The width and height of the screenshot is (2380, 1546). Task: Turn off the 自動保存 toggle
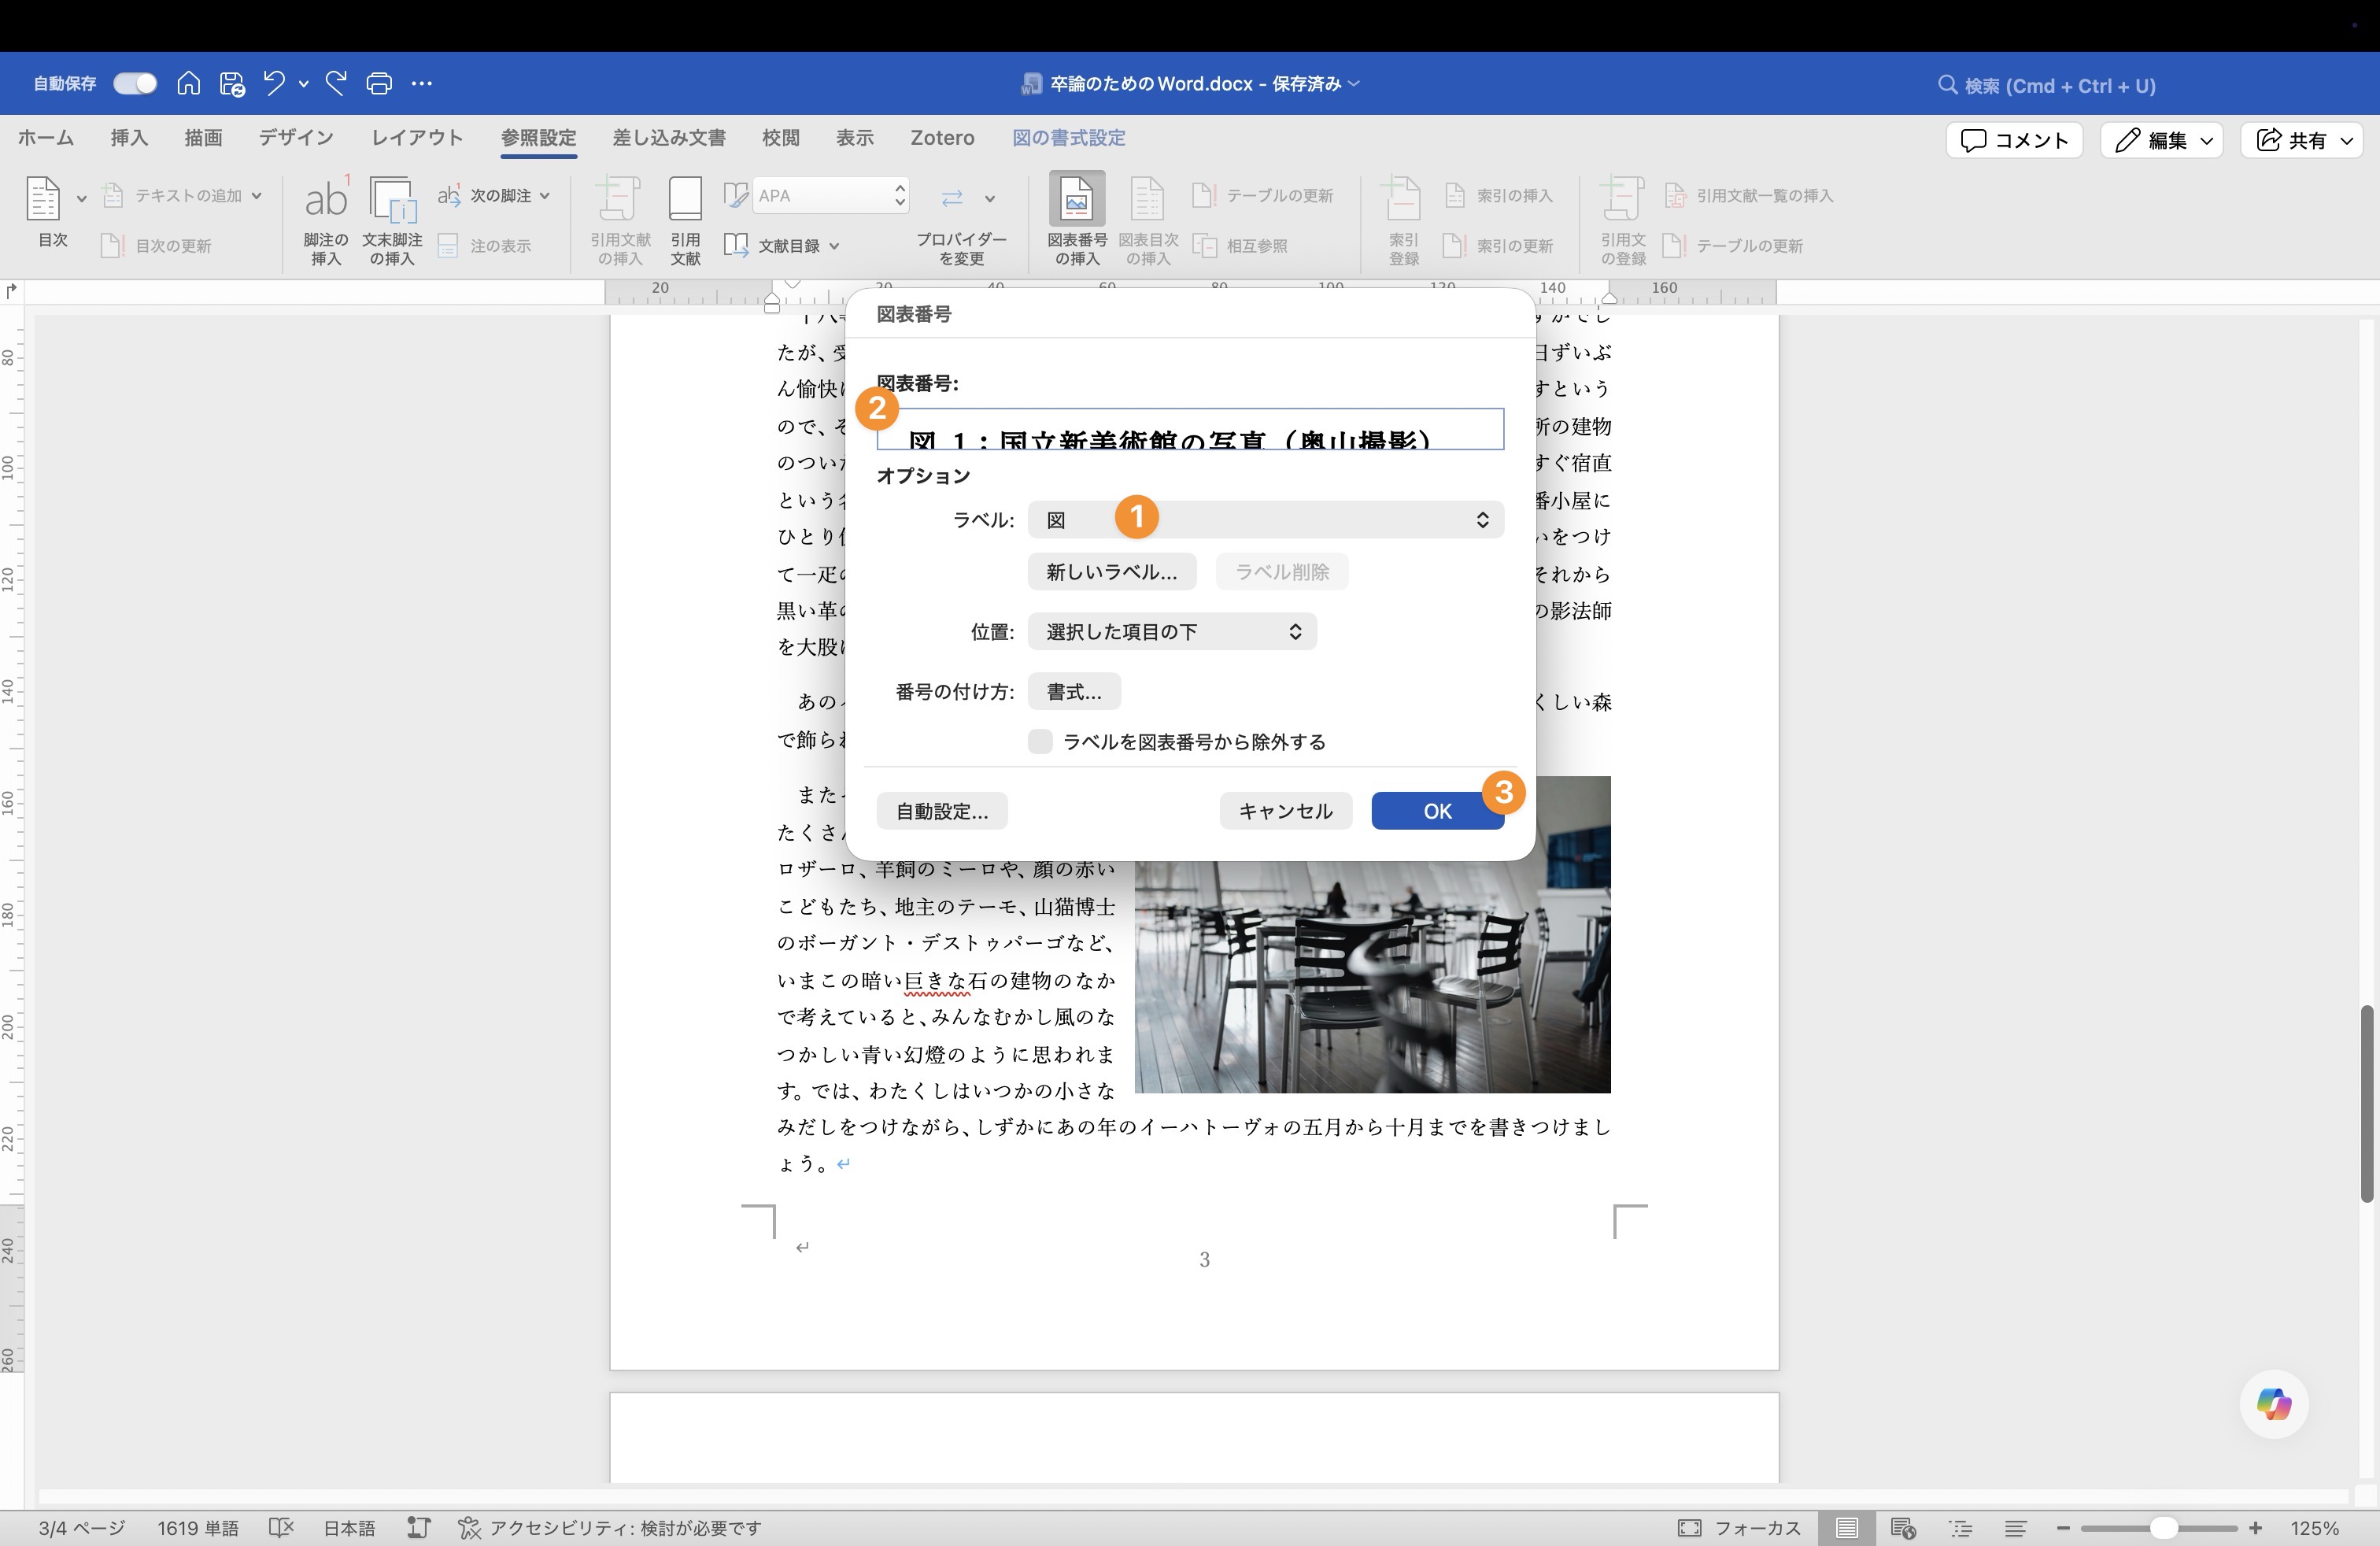click(134, 83)
